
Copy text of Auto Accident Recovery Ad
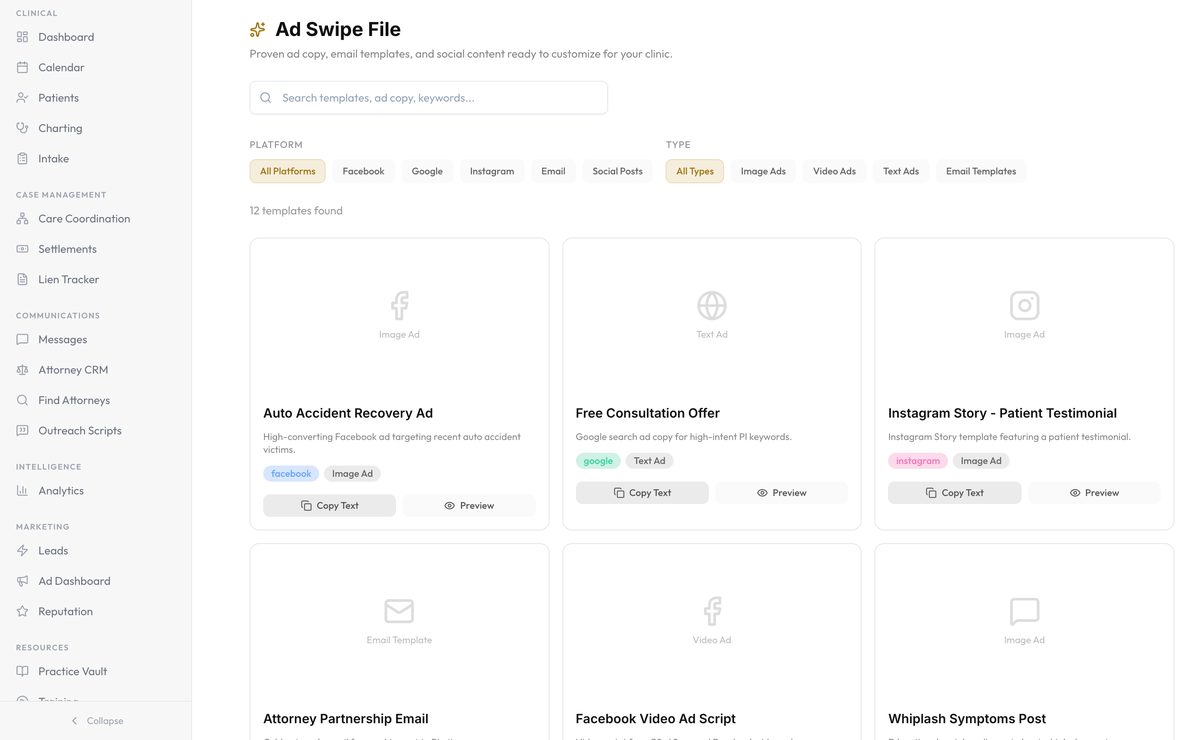click(329, 506)
